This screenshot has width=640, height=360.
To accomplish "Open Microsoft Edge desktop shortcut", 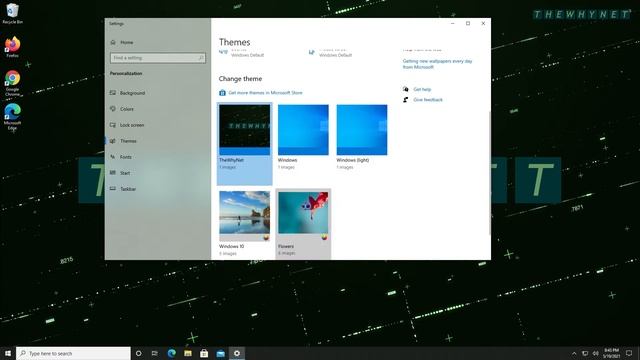I will tap(12, 117).
